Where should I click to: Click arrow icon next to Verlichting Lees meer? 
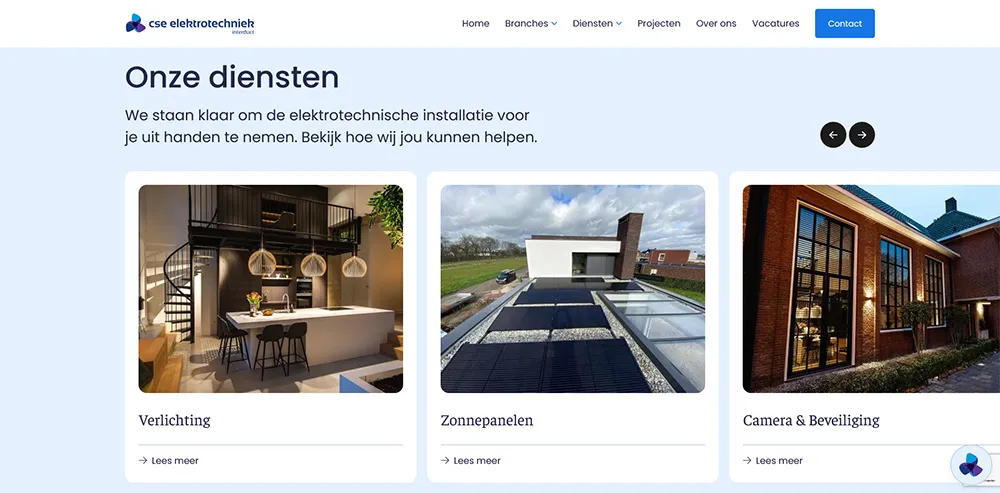point(143,460)
